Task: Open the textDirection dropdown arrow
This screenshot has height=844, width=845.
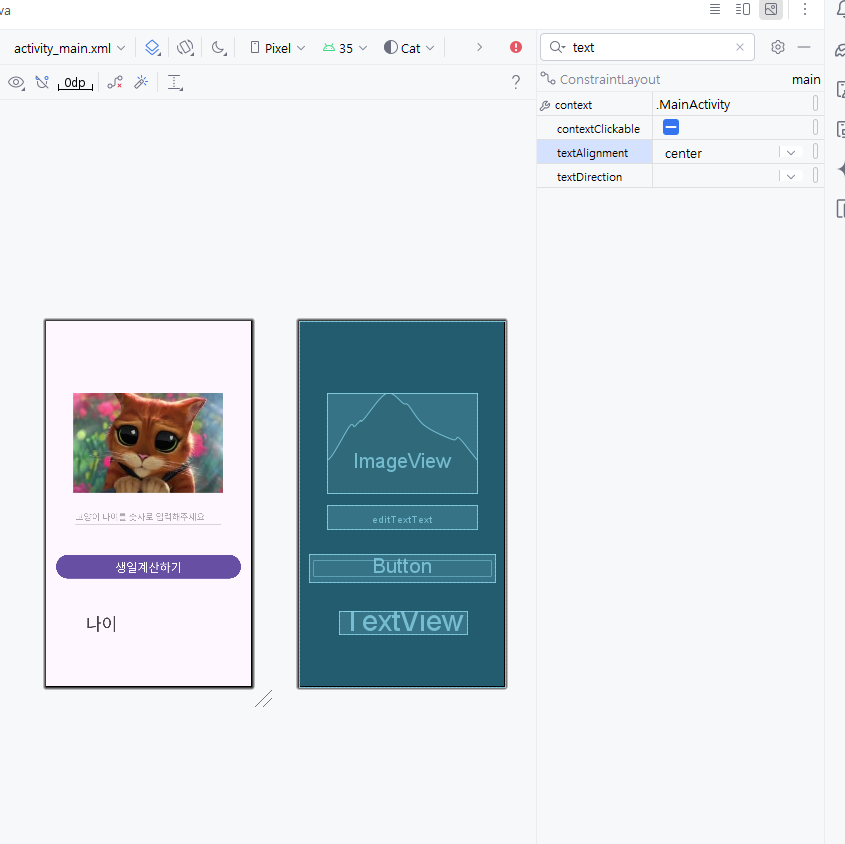Action: coord(791,177)
